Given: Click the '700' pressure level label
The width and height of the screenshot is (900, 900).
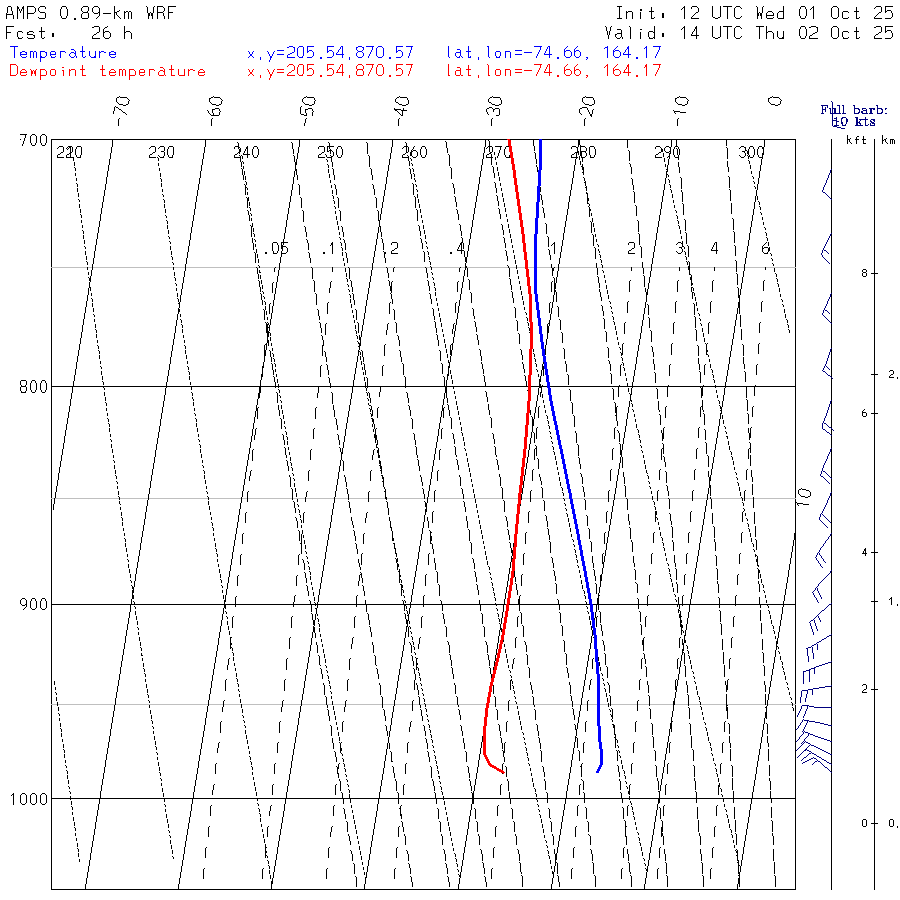Looking at the screenshot, I should [33, 141].
